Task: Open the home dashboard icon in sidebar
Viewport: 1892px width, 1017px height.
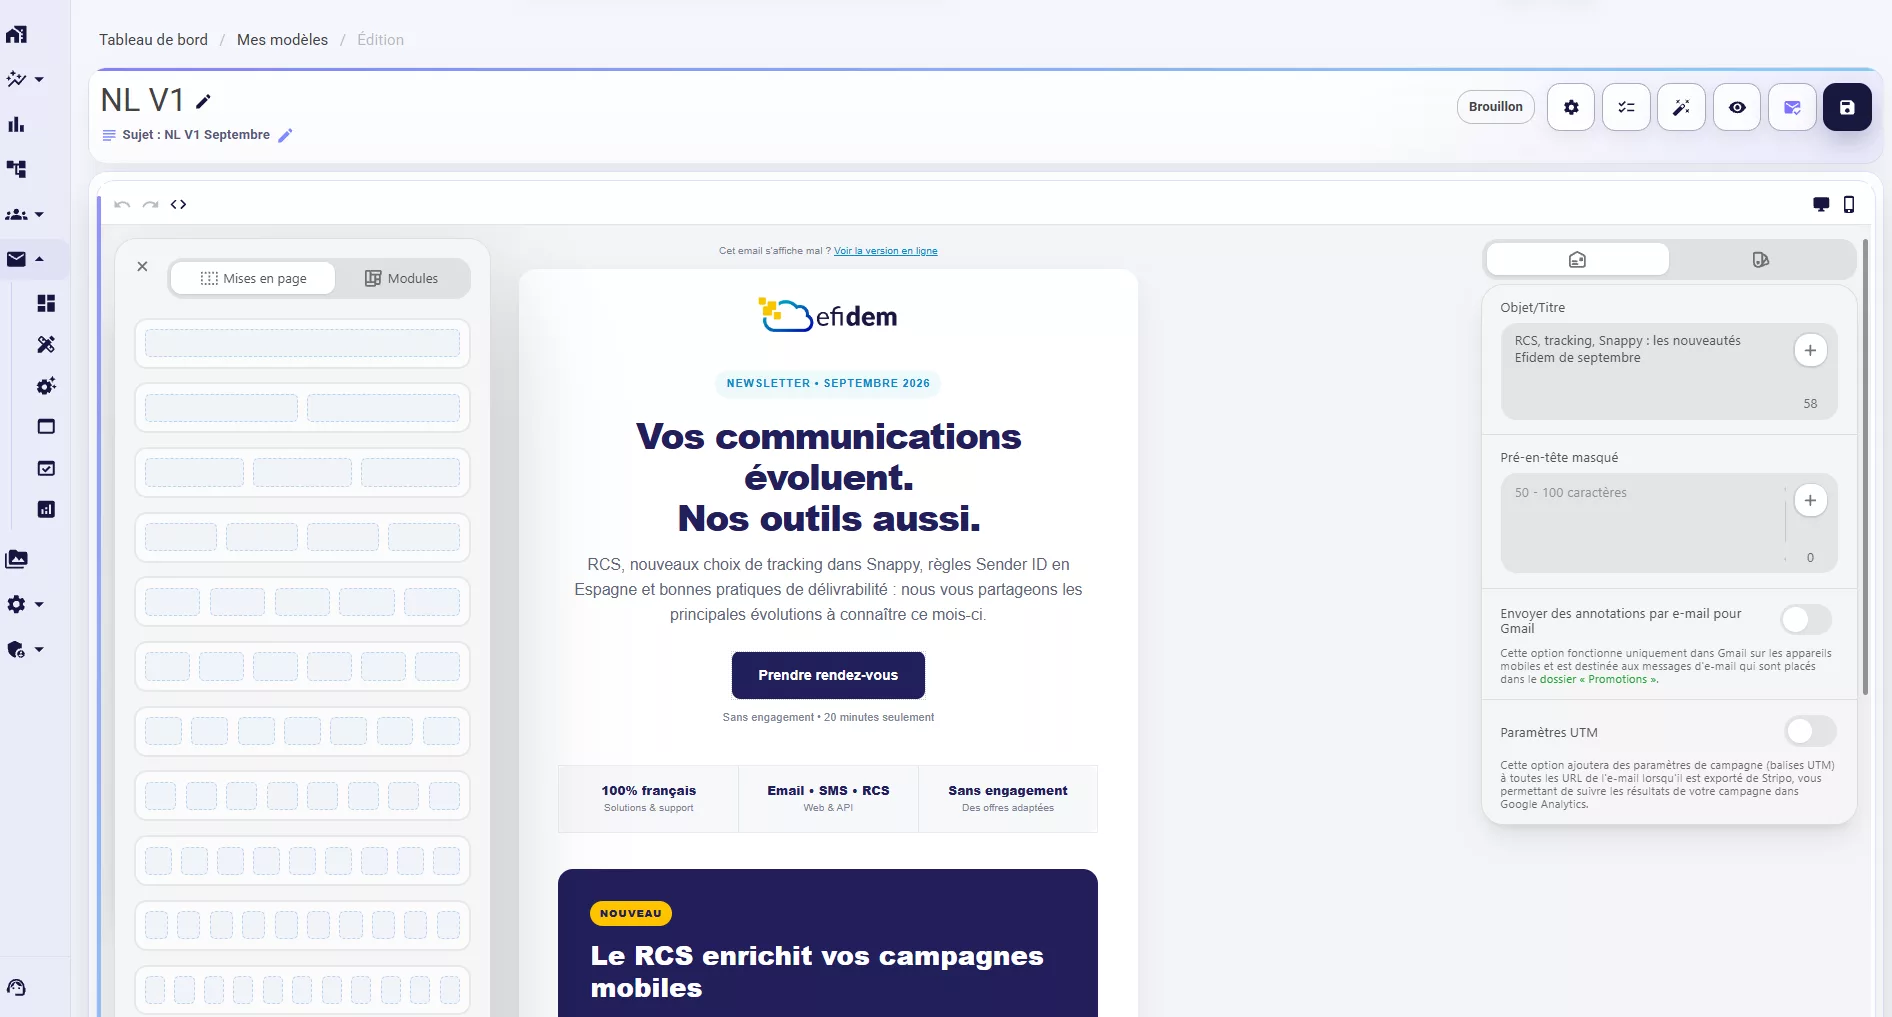Action: (x=16, y=35)
